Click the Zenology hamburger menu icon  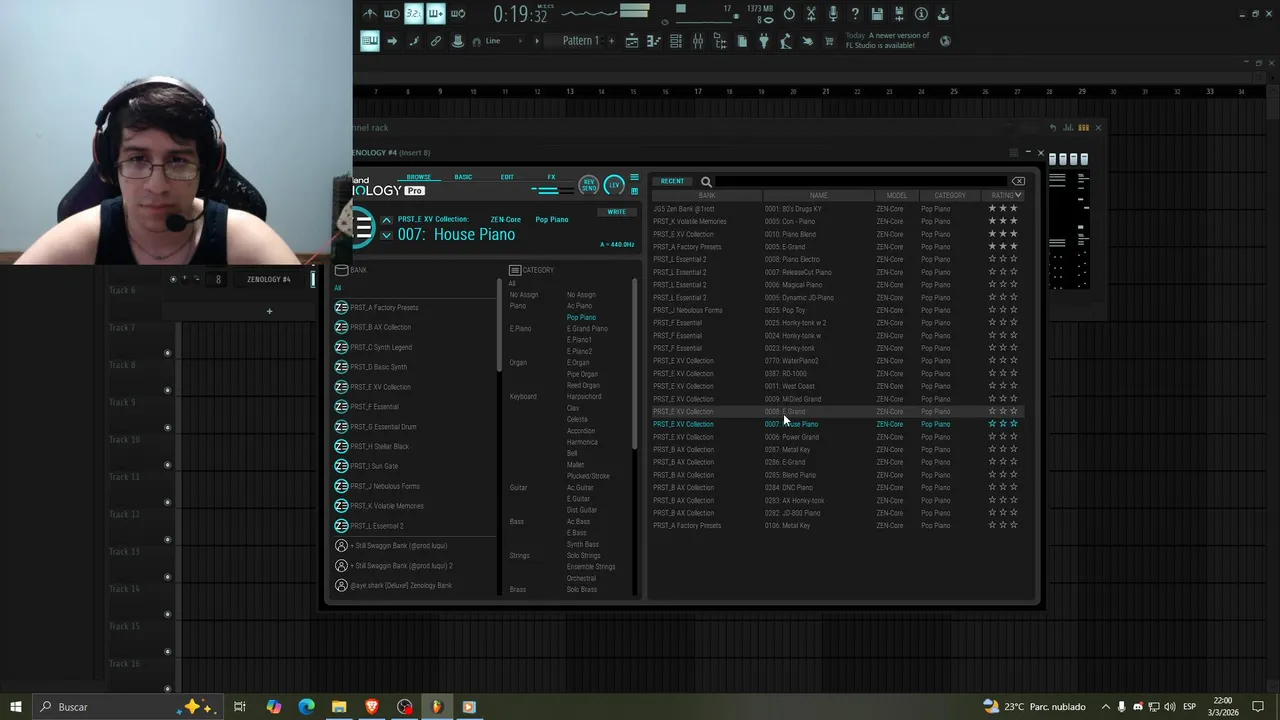click(x=634, y=178)
